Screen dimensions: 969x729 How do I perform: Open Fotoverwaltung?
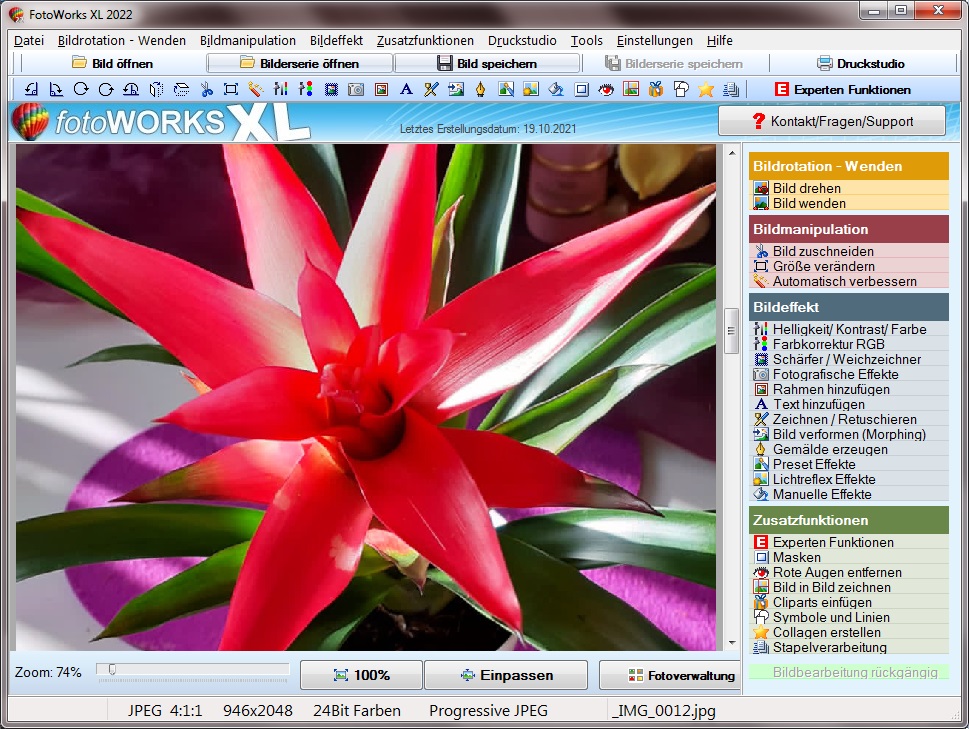tap(670, 675)
